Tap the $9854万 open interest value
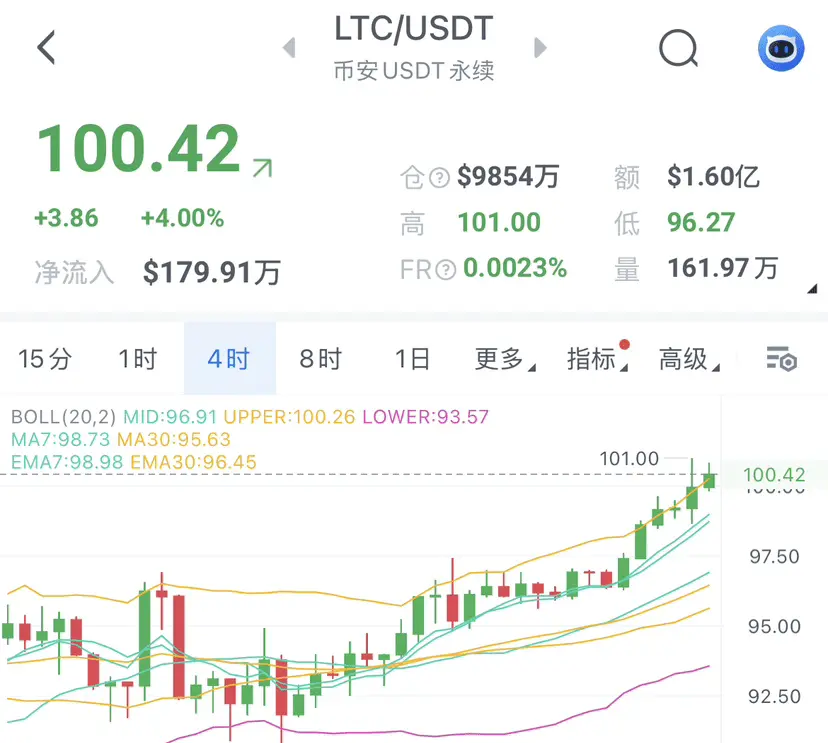This screenshot has height=743, width=828. [x=508, y=176]
